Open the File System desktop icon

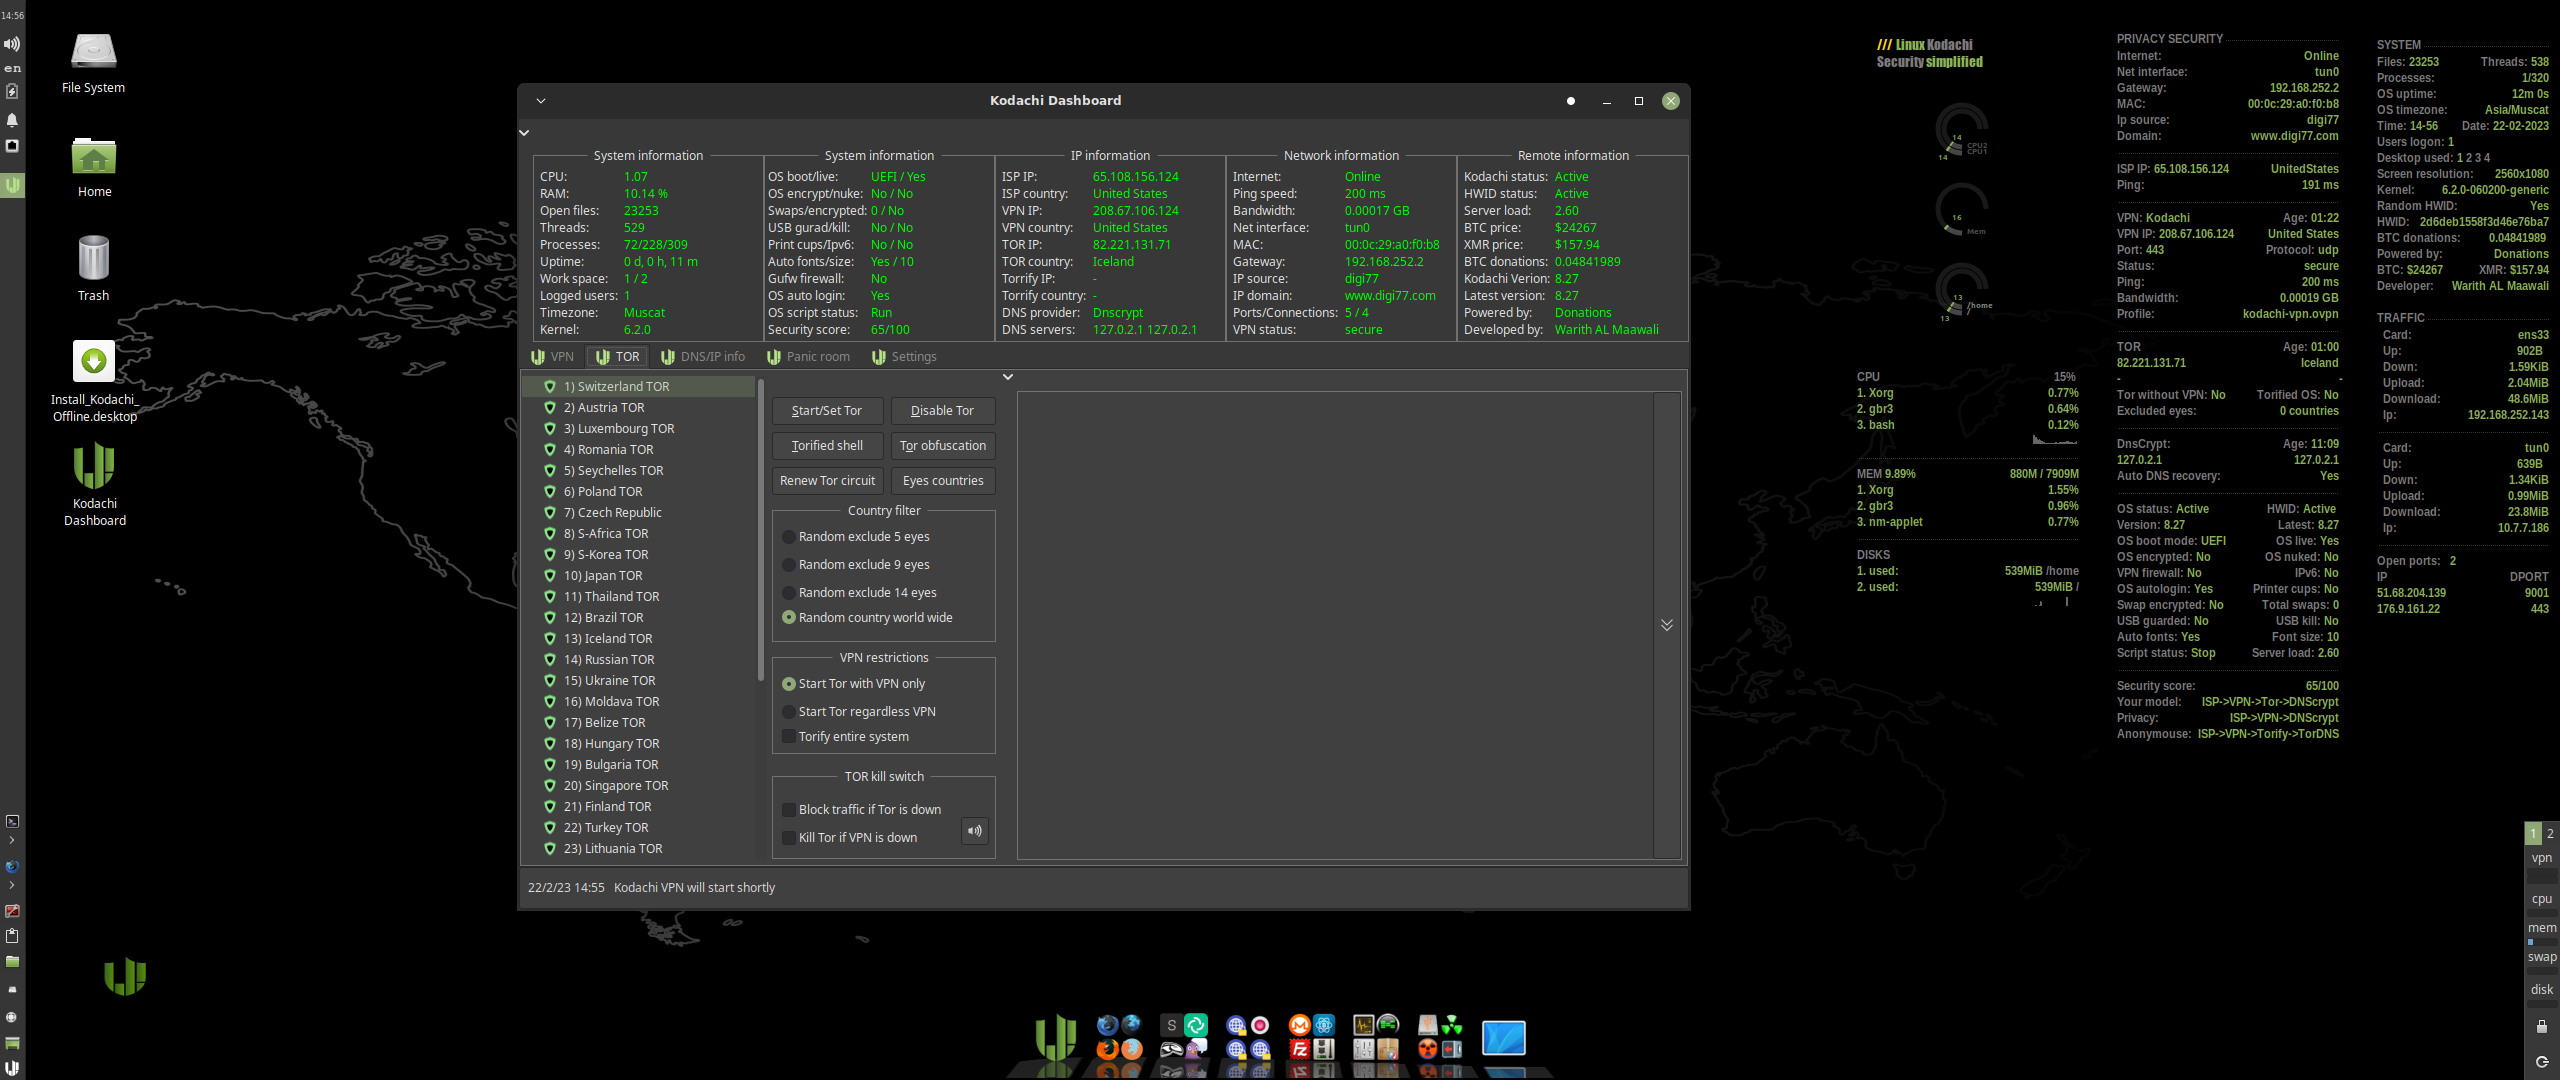click(x=93, y=62)
